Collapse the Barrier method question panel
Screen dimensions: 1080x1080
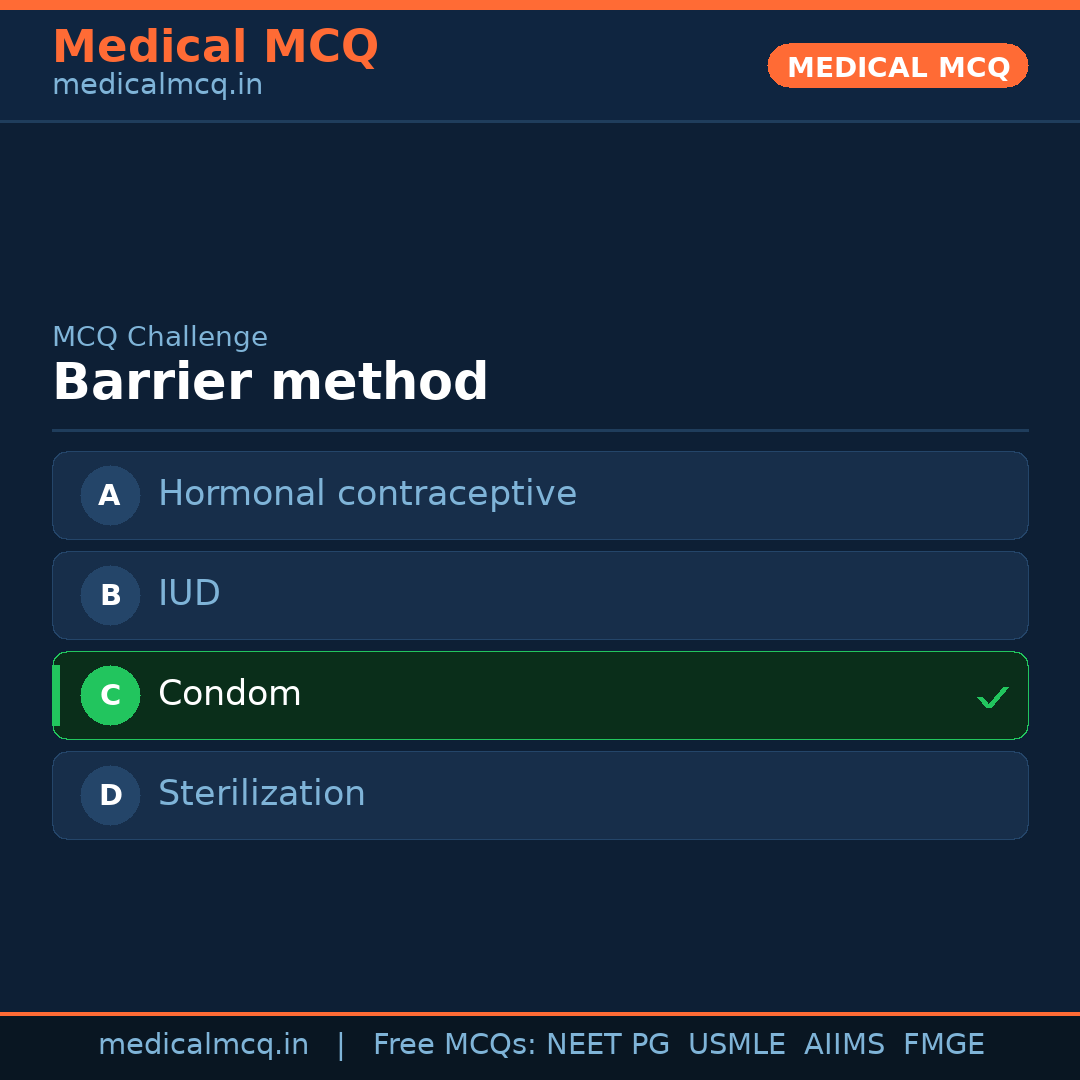click(270, 381)
